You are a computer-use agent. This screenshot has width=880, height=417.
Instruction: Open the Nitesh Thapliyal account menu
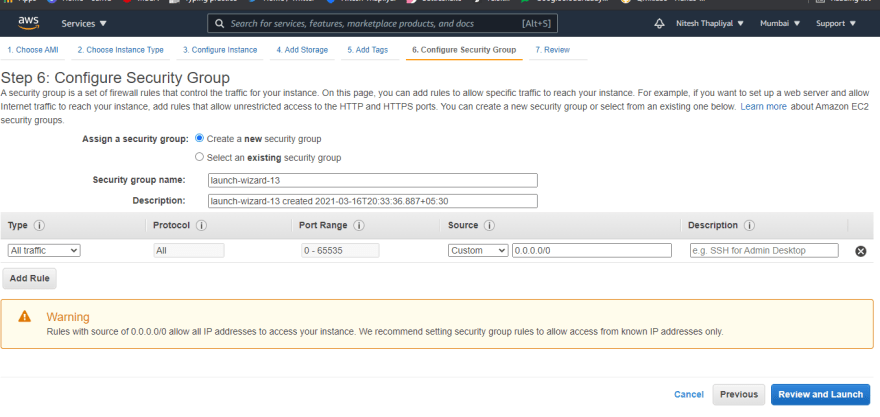[710, 24]
